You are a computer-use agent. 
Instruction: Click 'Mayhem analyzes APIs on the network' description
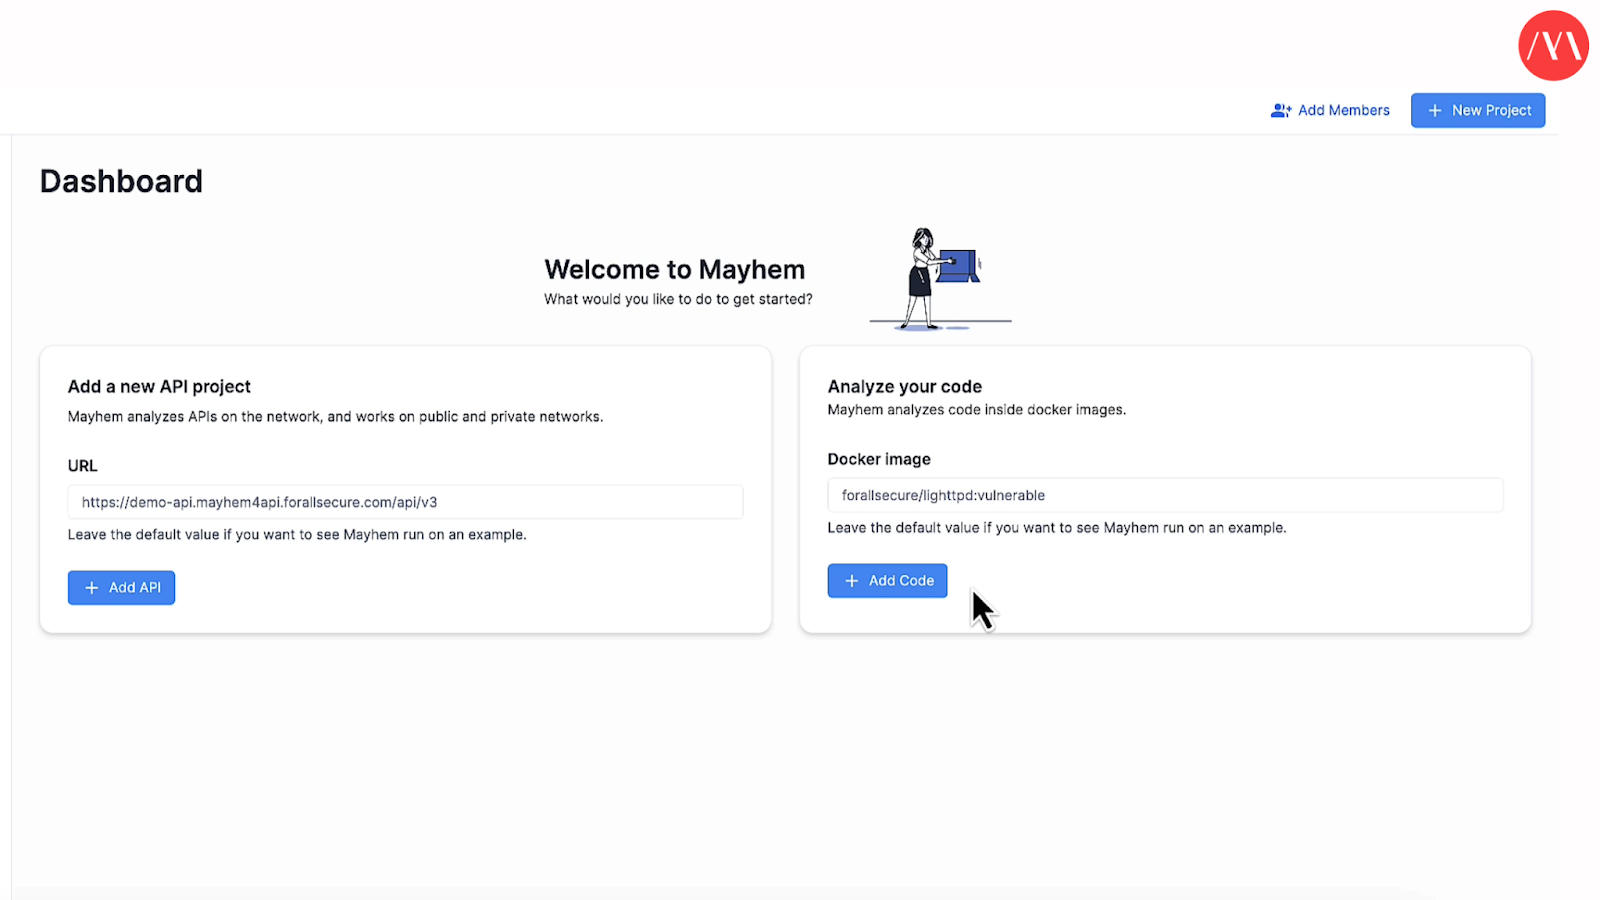pos(335,417)
